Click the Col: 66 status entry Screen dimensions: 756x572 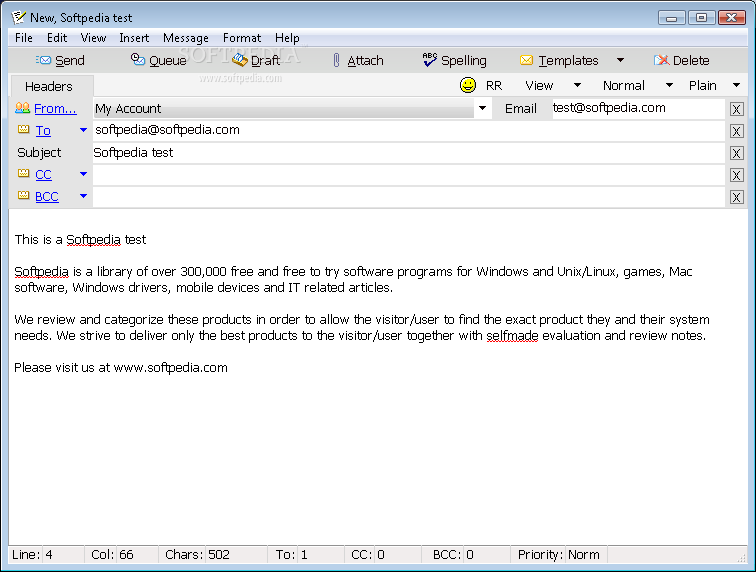coord(112,555)
